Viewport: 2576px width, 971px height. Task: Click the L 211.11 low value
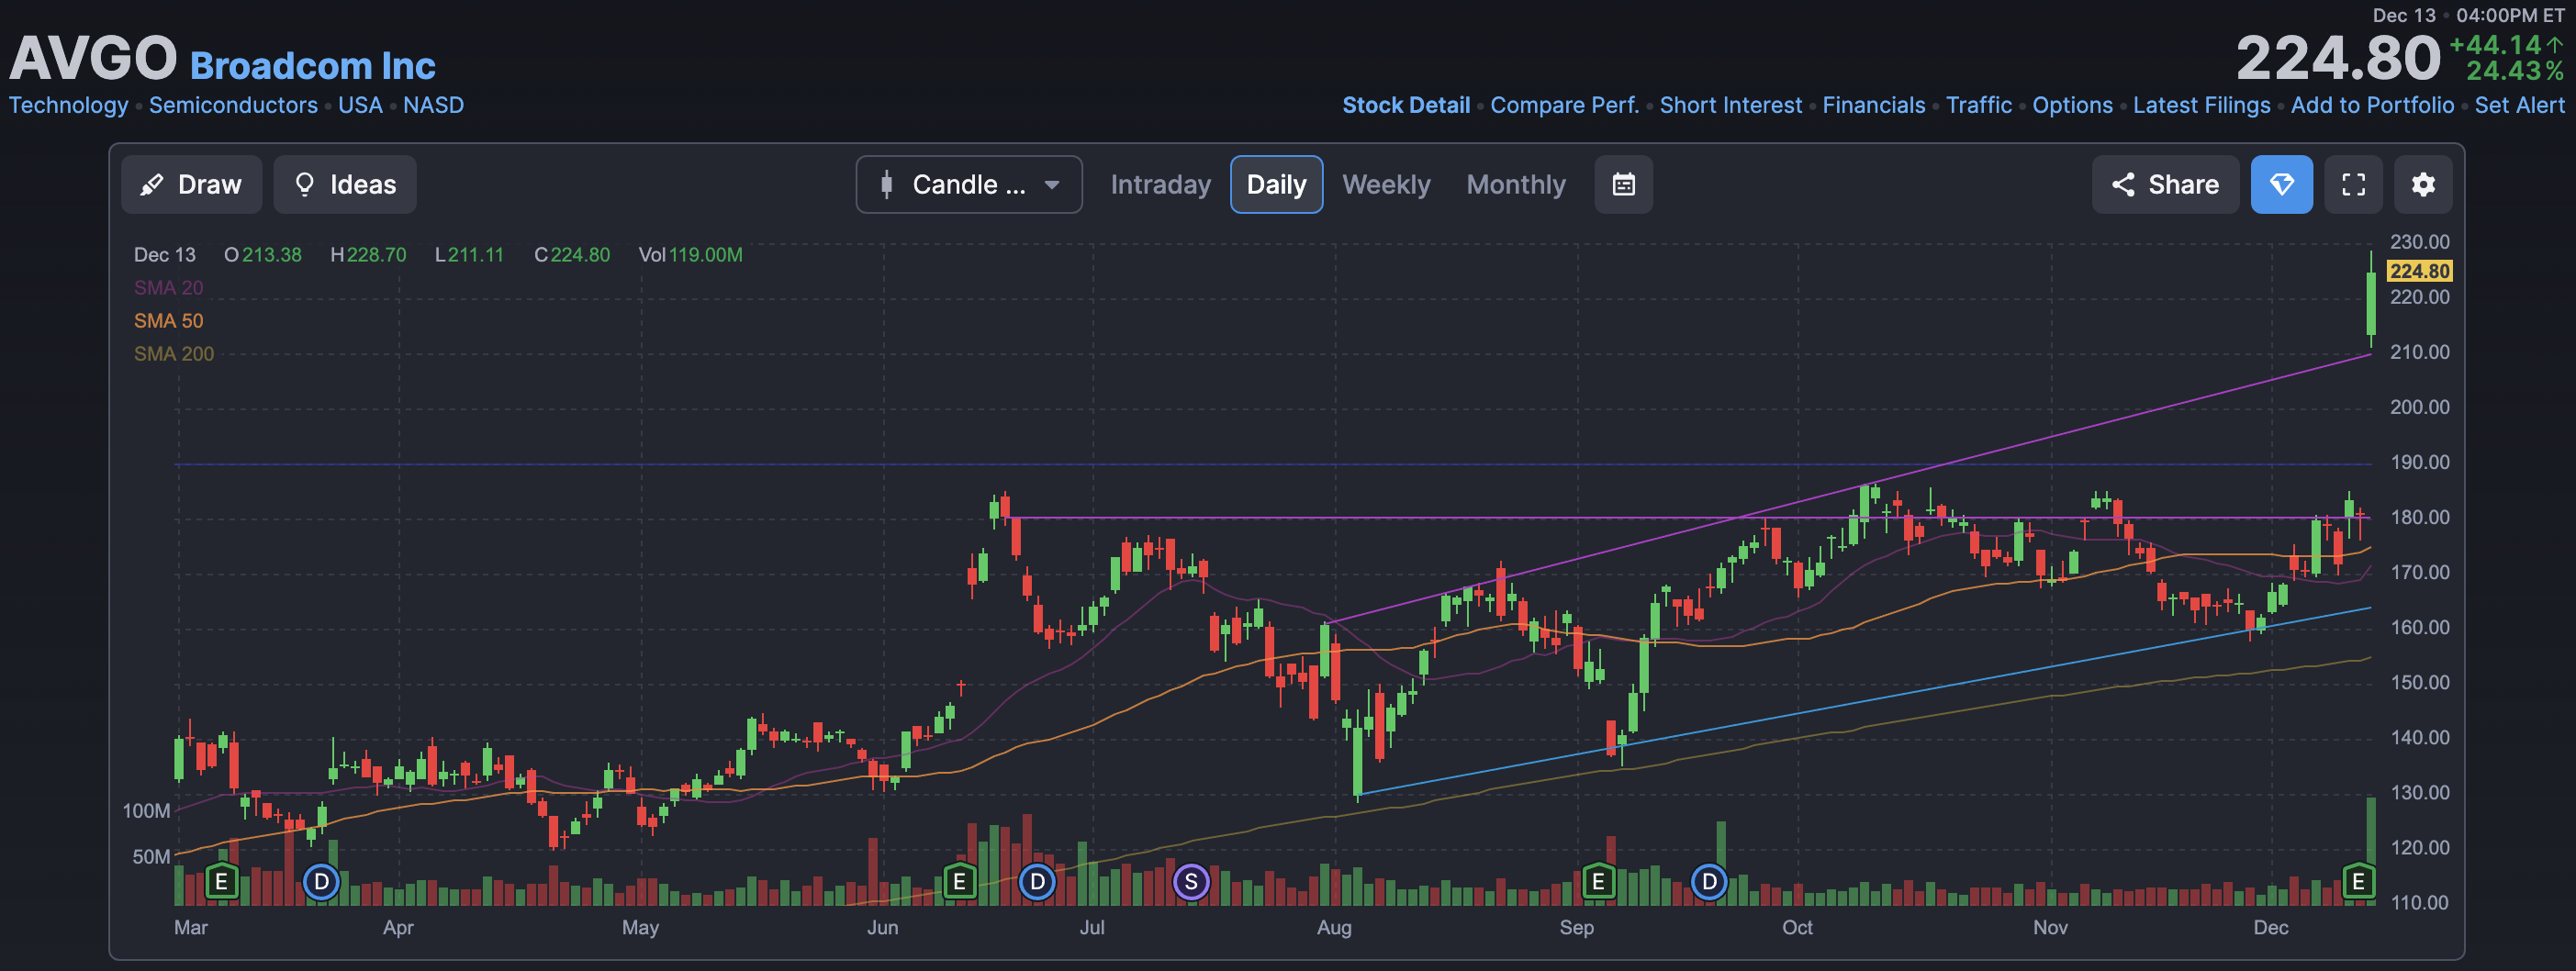click(469, 255)
